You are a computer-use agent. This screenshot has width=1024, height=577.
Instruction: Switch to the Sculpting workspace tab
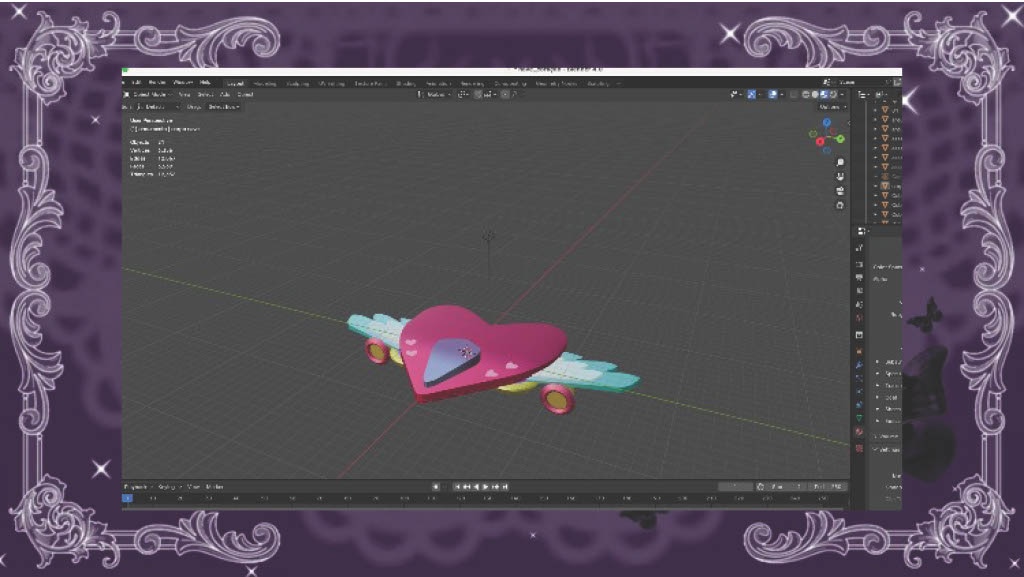tap(298, 84)
